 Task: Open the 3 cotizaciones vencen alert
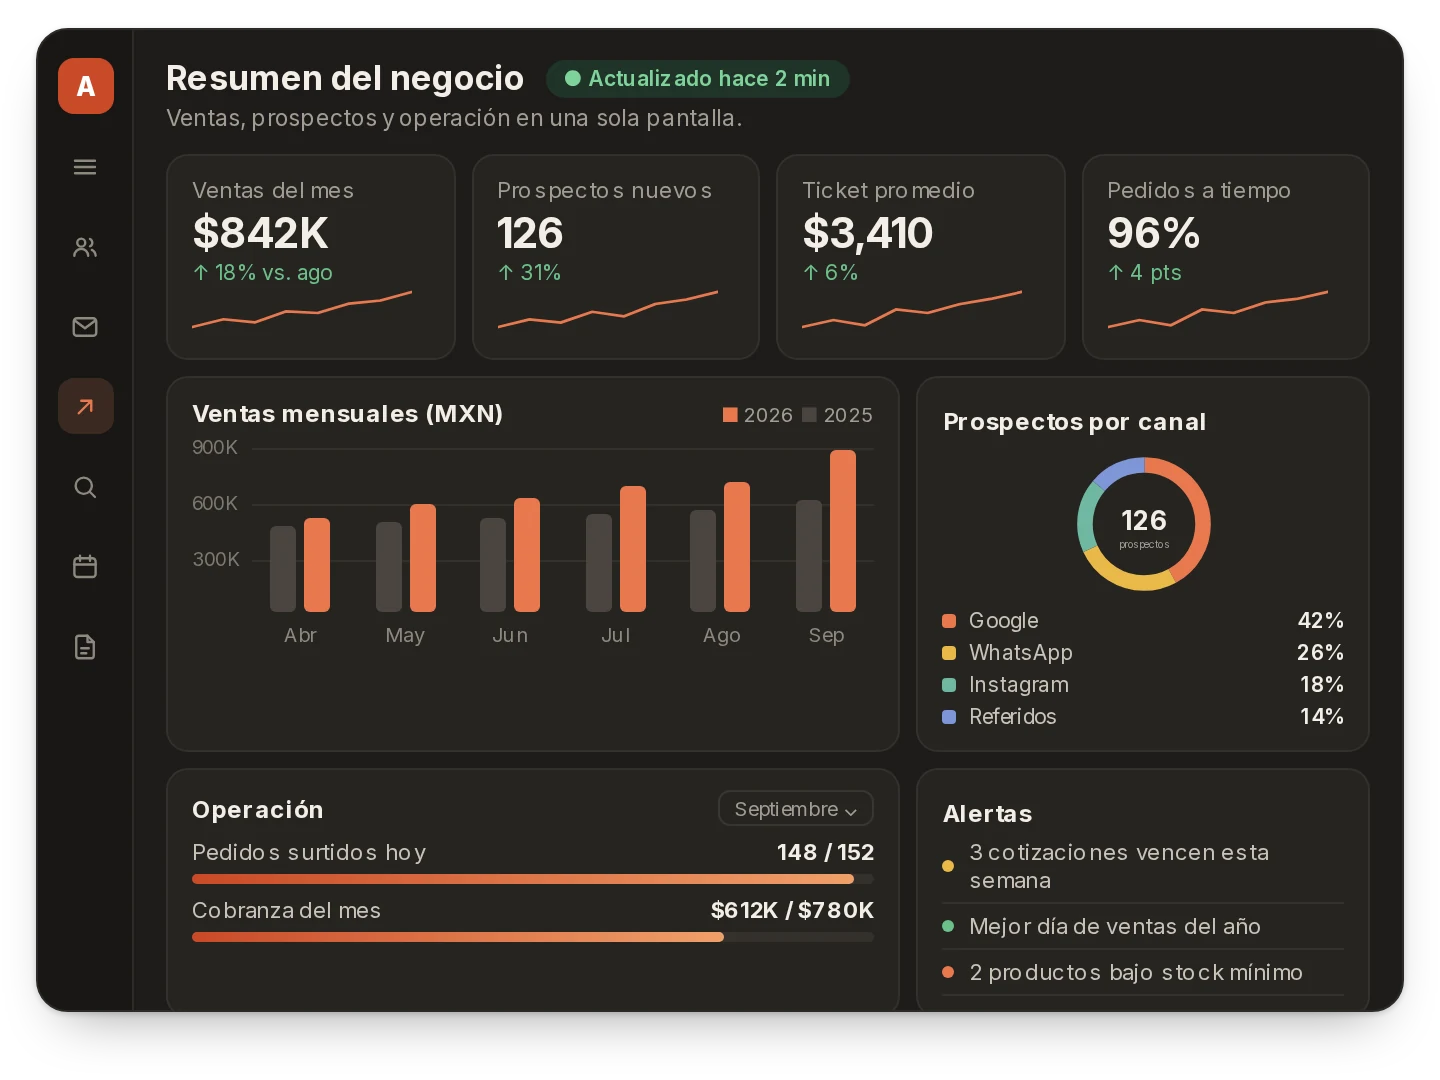1143,867
